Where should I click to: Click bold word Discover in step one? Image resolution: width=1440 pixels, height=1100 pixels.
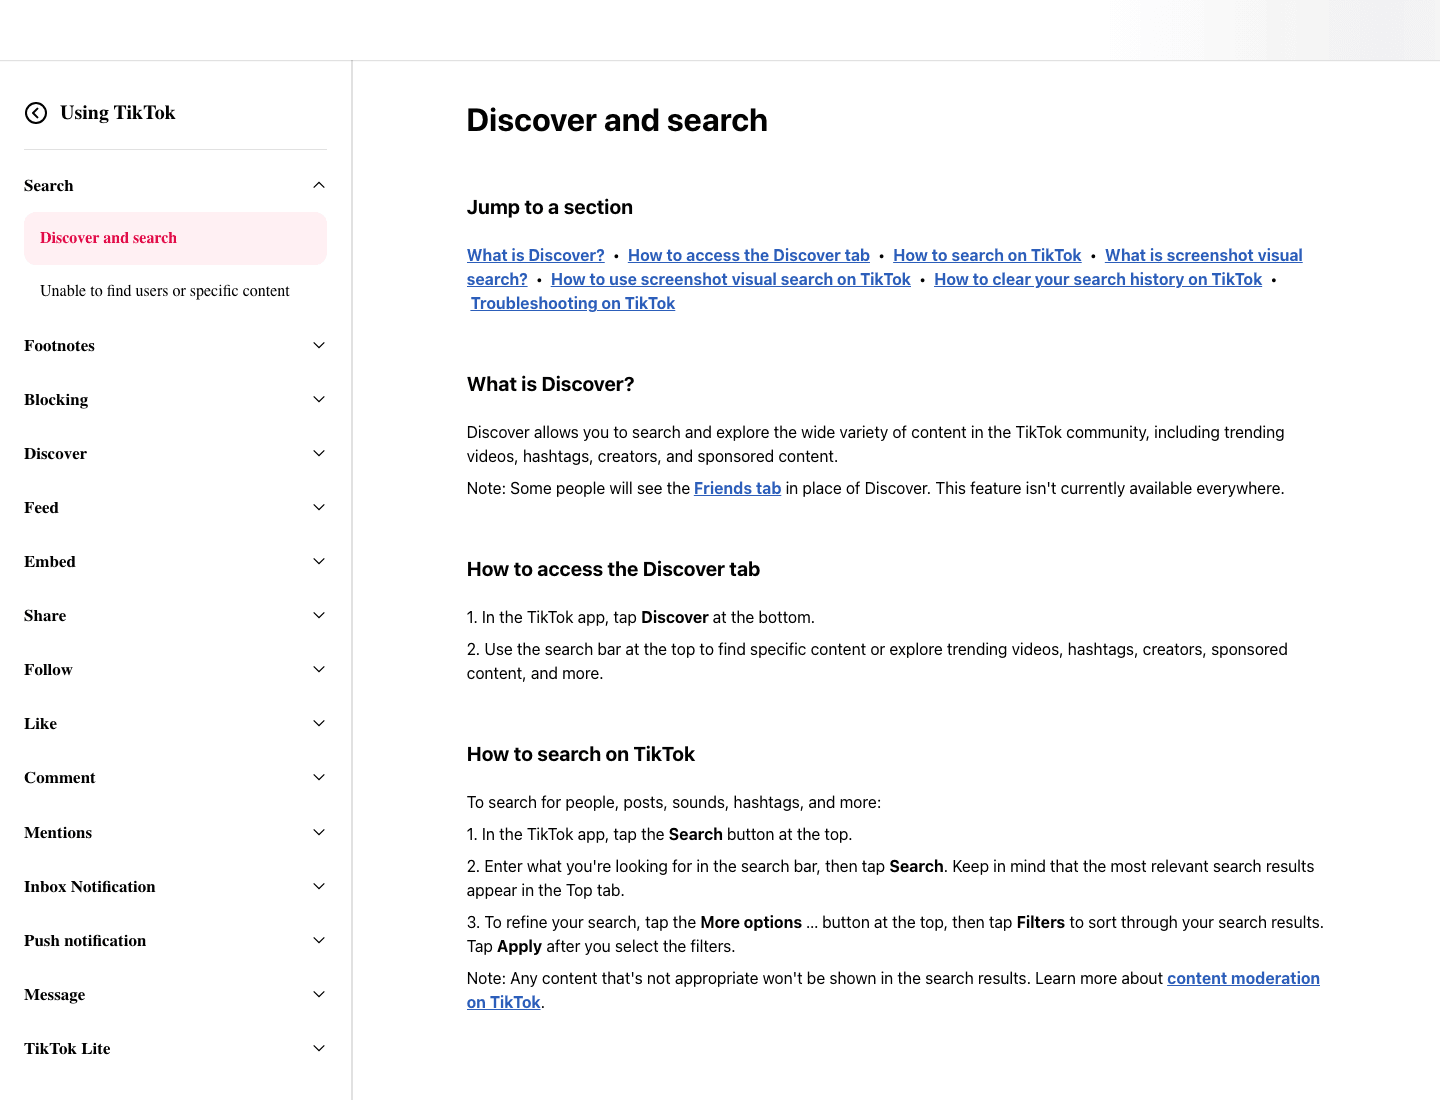pyautogui.click(x=675, y=617)
